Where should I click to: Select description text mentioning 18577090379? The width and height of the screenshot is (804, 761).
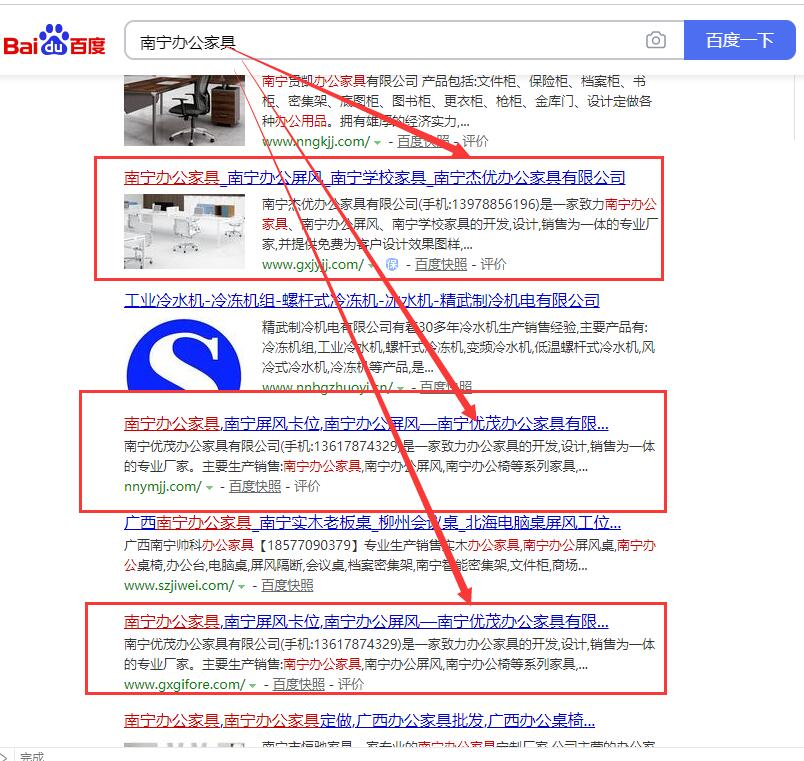click(390, 555)
